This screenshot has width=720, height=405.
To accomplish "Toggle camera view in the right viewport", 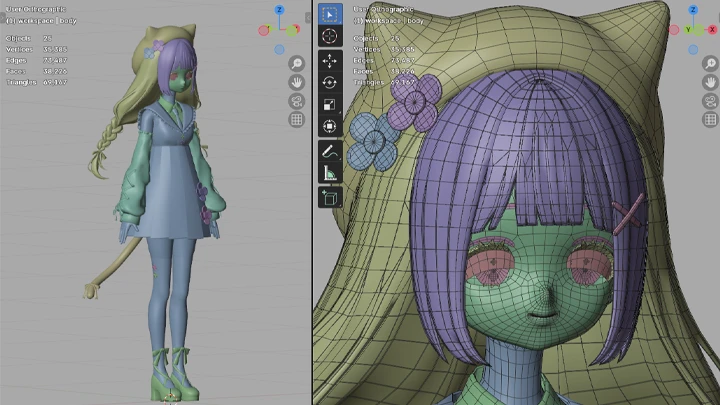I will 709,101.
